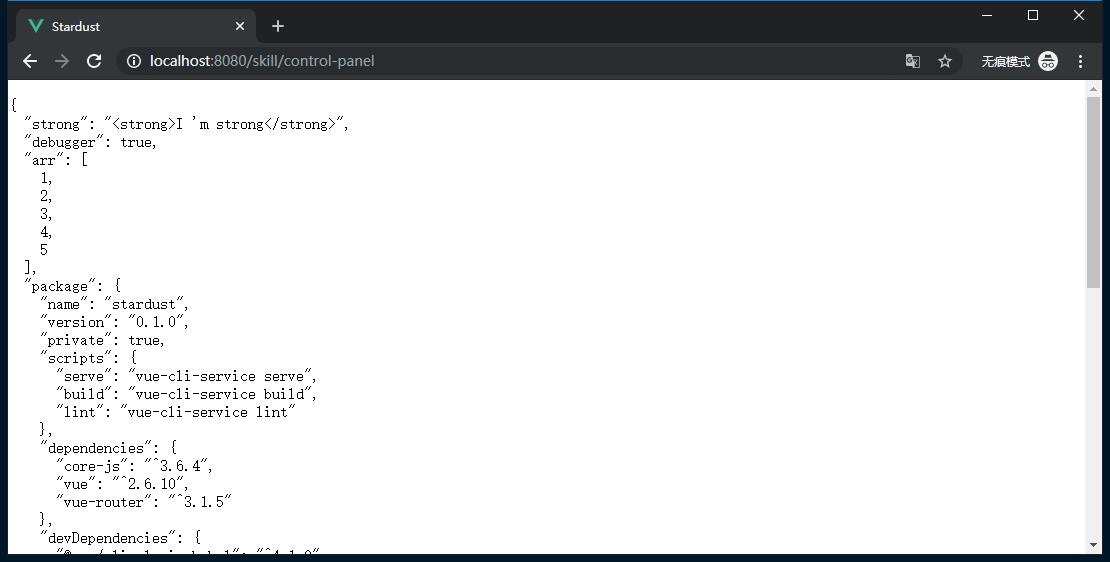View site information for localhost
The image size is (1110, 562).
tap(133, 61)
